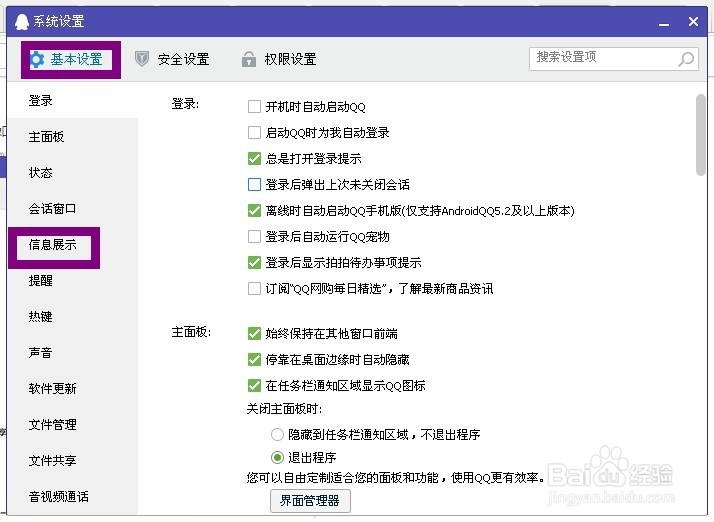Uncheck 始终保持在其他窗口前端

(x=254, y=333)
